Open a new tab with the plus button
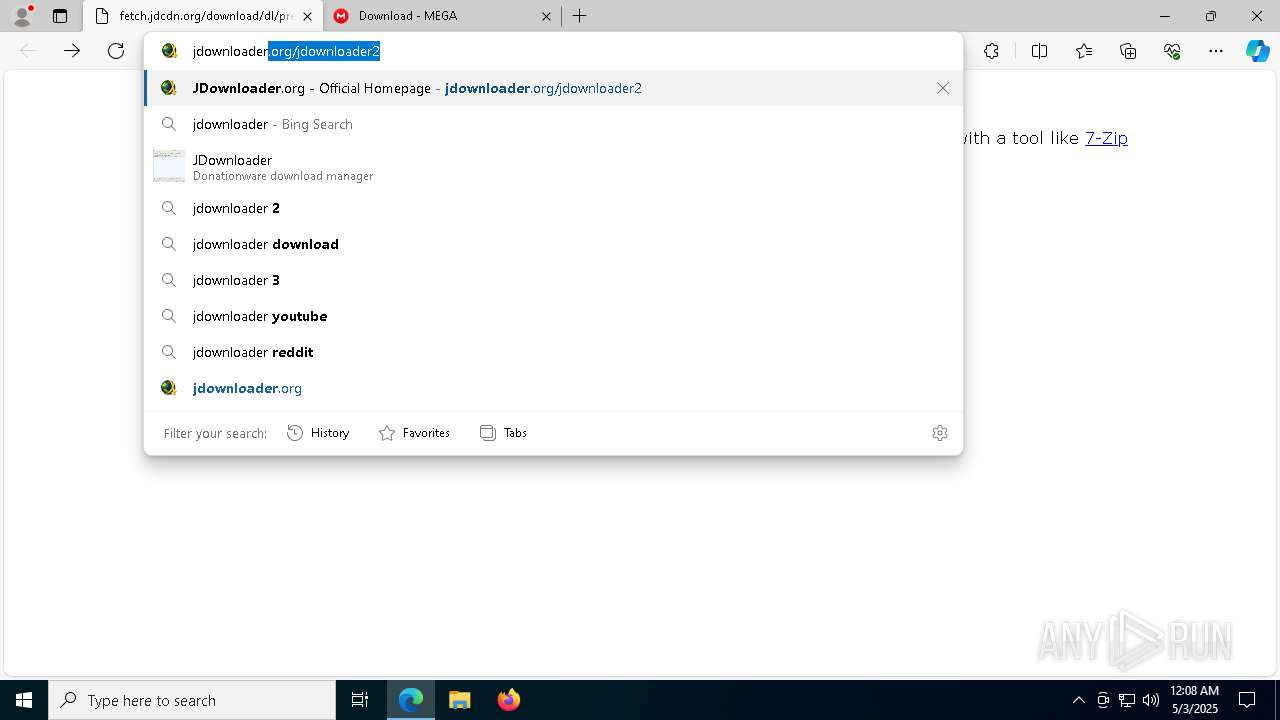This screenshot has height=720, width=1280. point(579,16)
